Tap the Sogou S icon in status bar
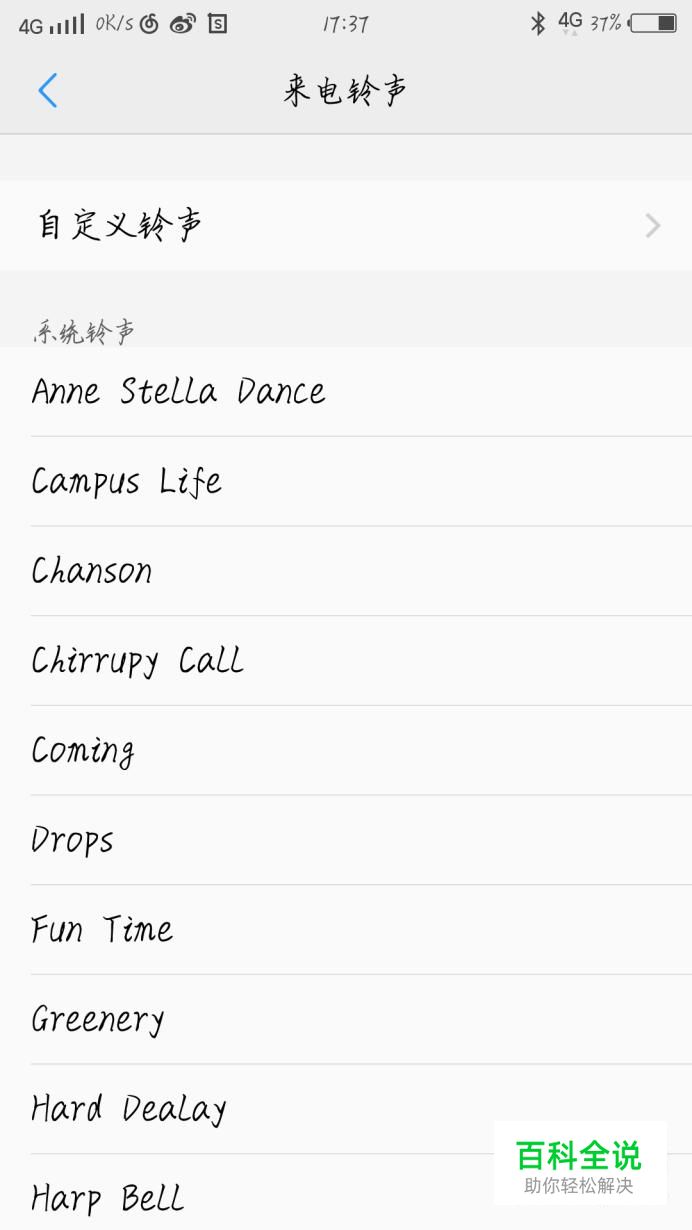The width and height of the screenshot is (692, 1230). [217, 24]
